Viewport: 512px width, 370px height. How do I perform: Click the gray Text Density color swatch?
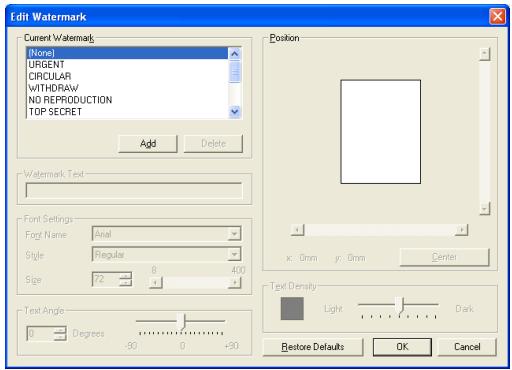pyautogui.click(x=292, y=309)
